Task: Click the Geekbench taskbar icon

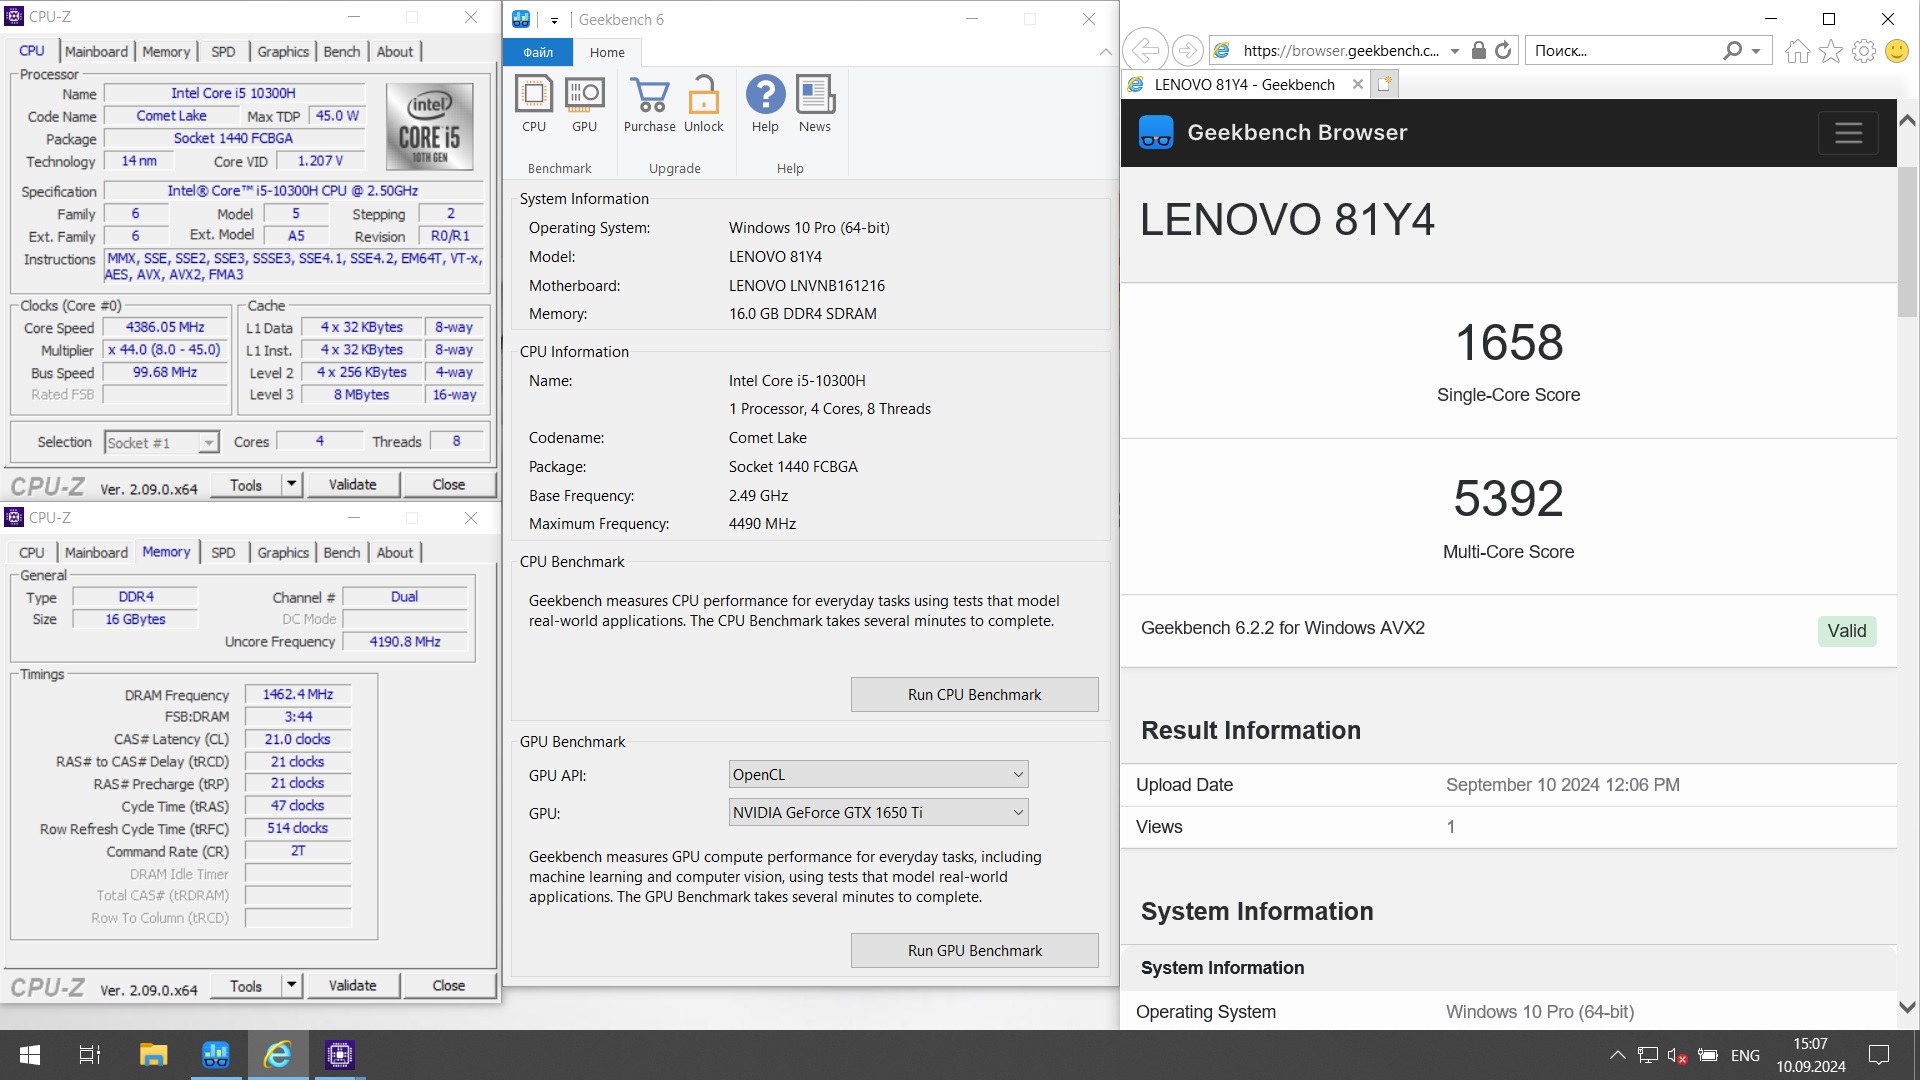Action: click(215, 1055)
